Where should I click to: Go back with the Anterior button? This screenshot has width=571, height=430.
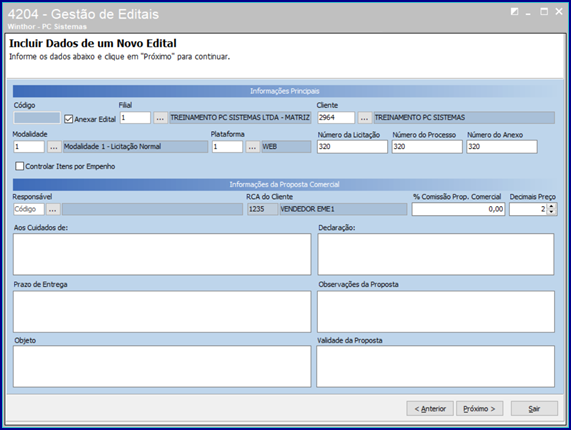(430, 409)
